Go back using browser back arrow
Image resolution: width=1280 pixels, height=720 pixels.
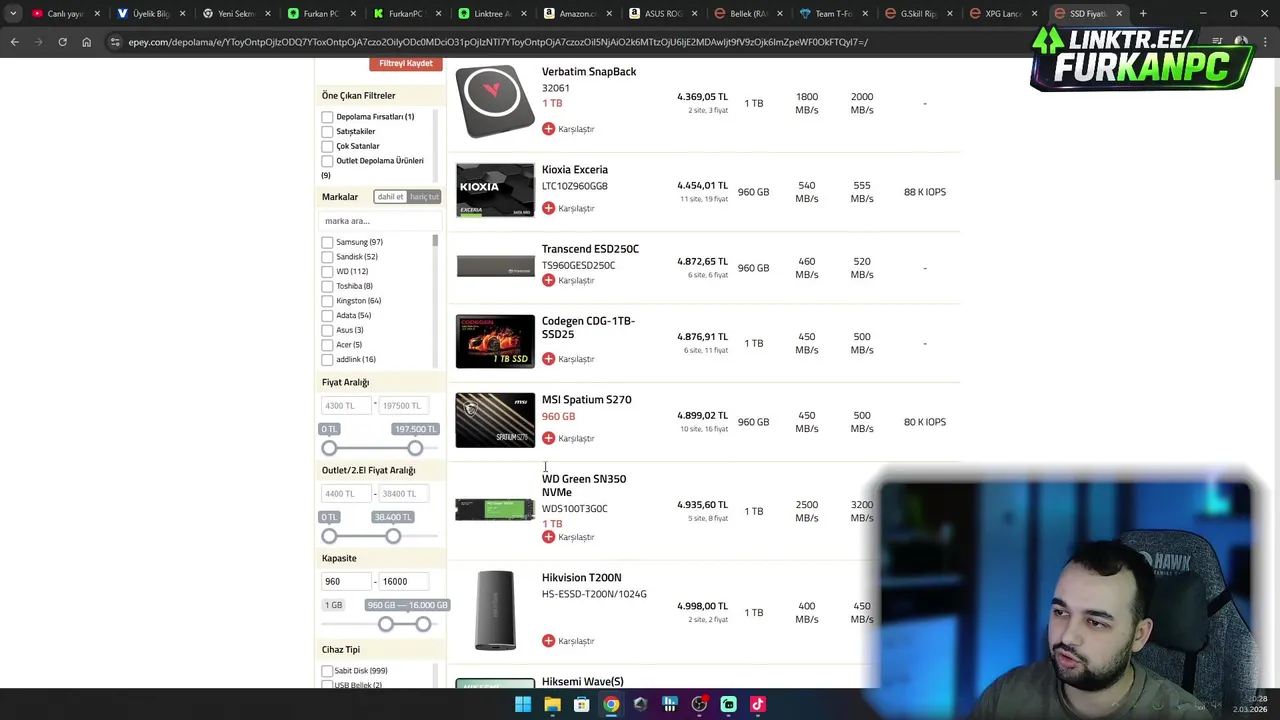pyautogui.click(x=14, y=42)
